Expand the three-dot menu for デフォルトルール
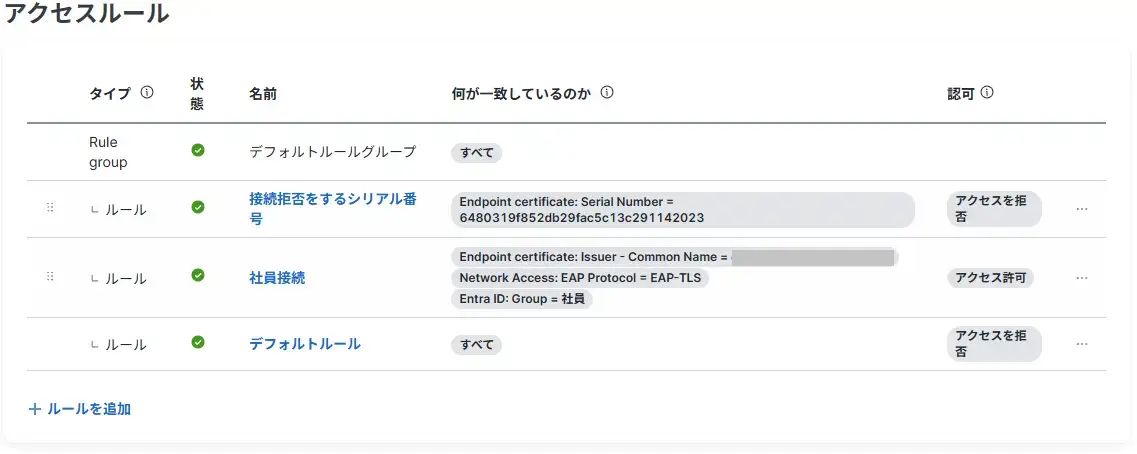The image size is (1137, 454). [1082, 344]
